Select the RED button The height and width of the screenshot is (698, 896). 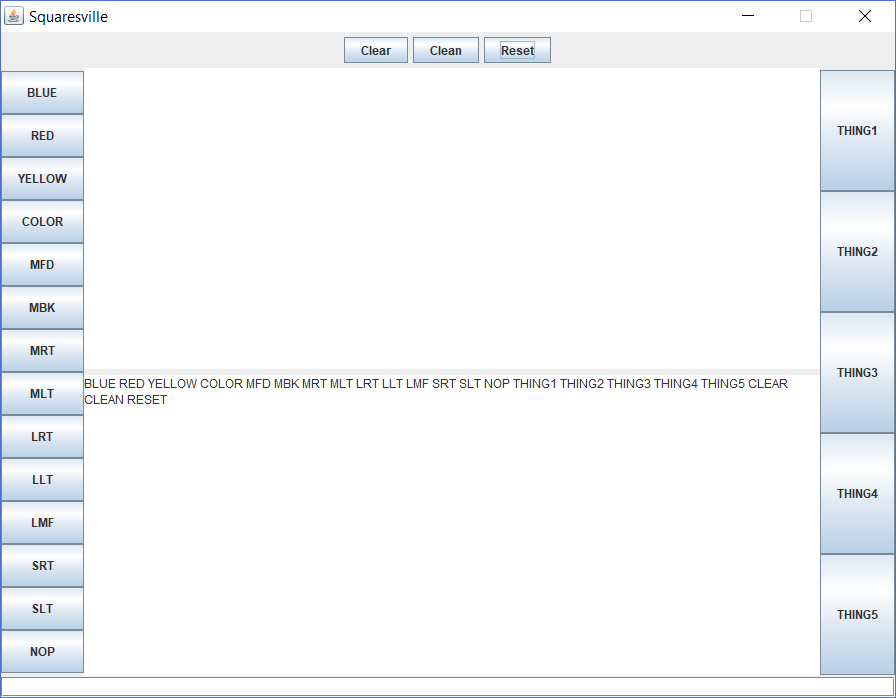pyautogui.click(x=42, y=136)
